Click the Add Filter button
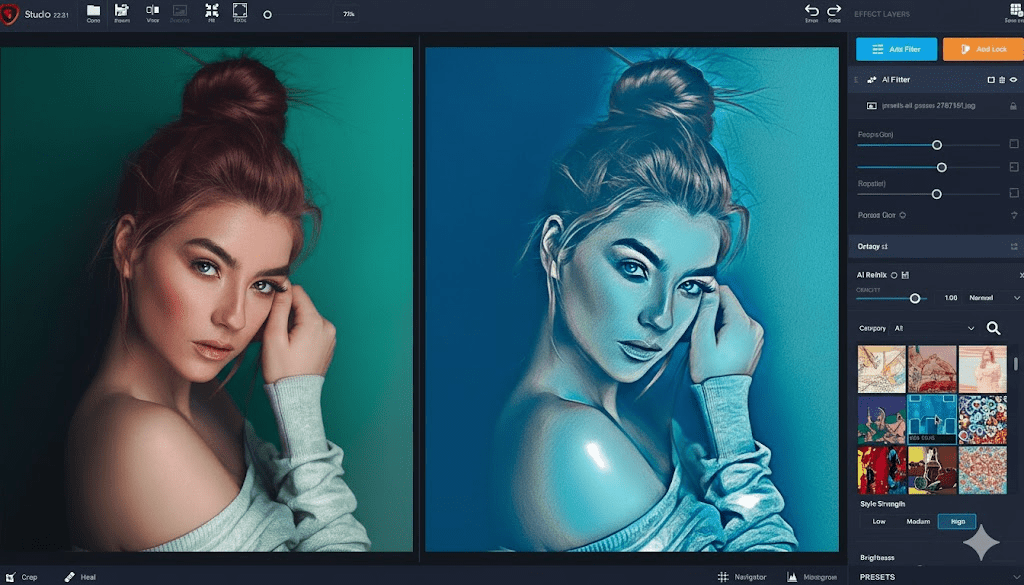Screen dimensions: 1024x585 895,48
